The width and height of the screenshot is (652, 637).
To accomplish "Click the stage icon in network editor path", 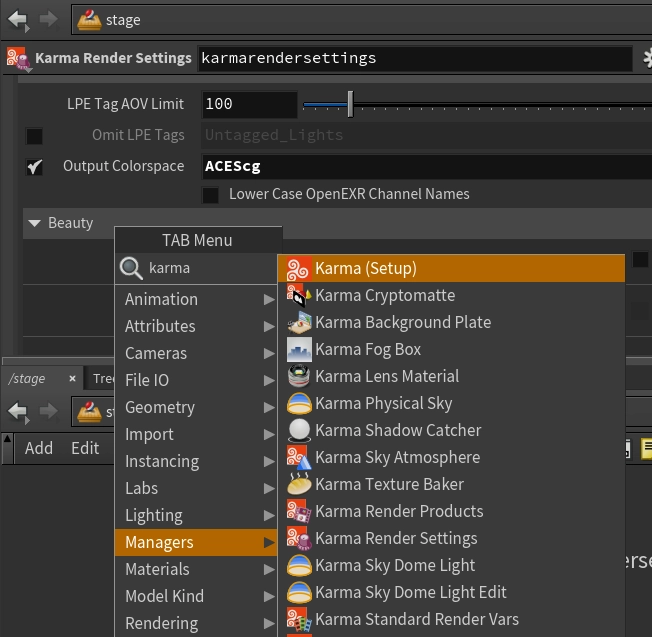I will (89, 412).
